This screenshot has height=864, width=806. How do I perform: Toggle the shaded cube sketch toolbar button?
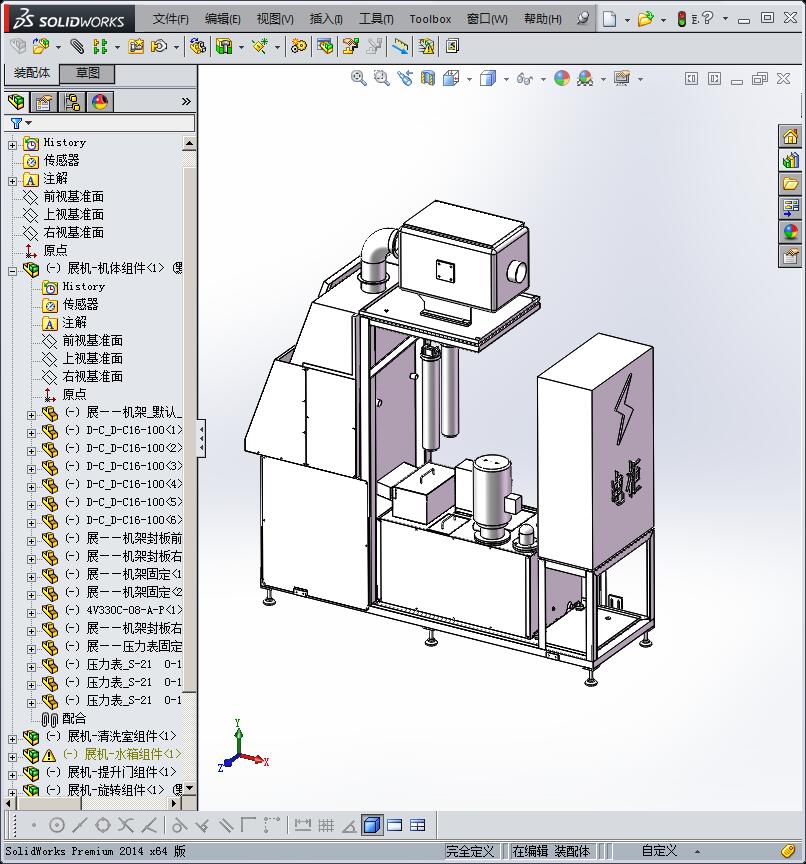click(372, 825)
